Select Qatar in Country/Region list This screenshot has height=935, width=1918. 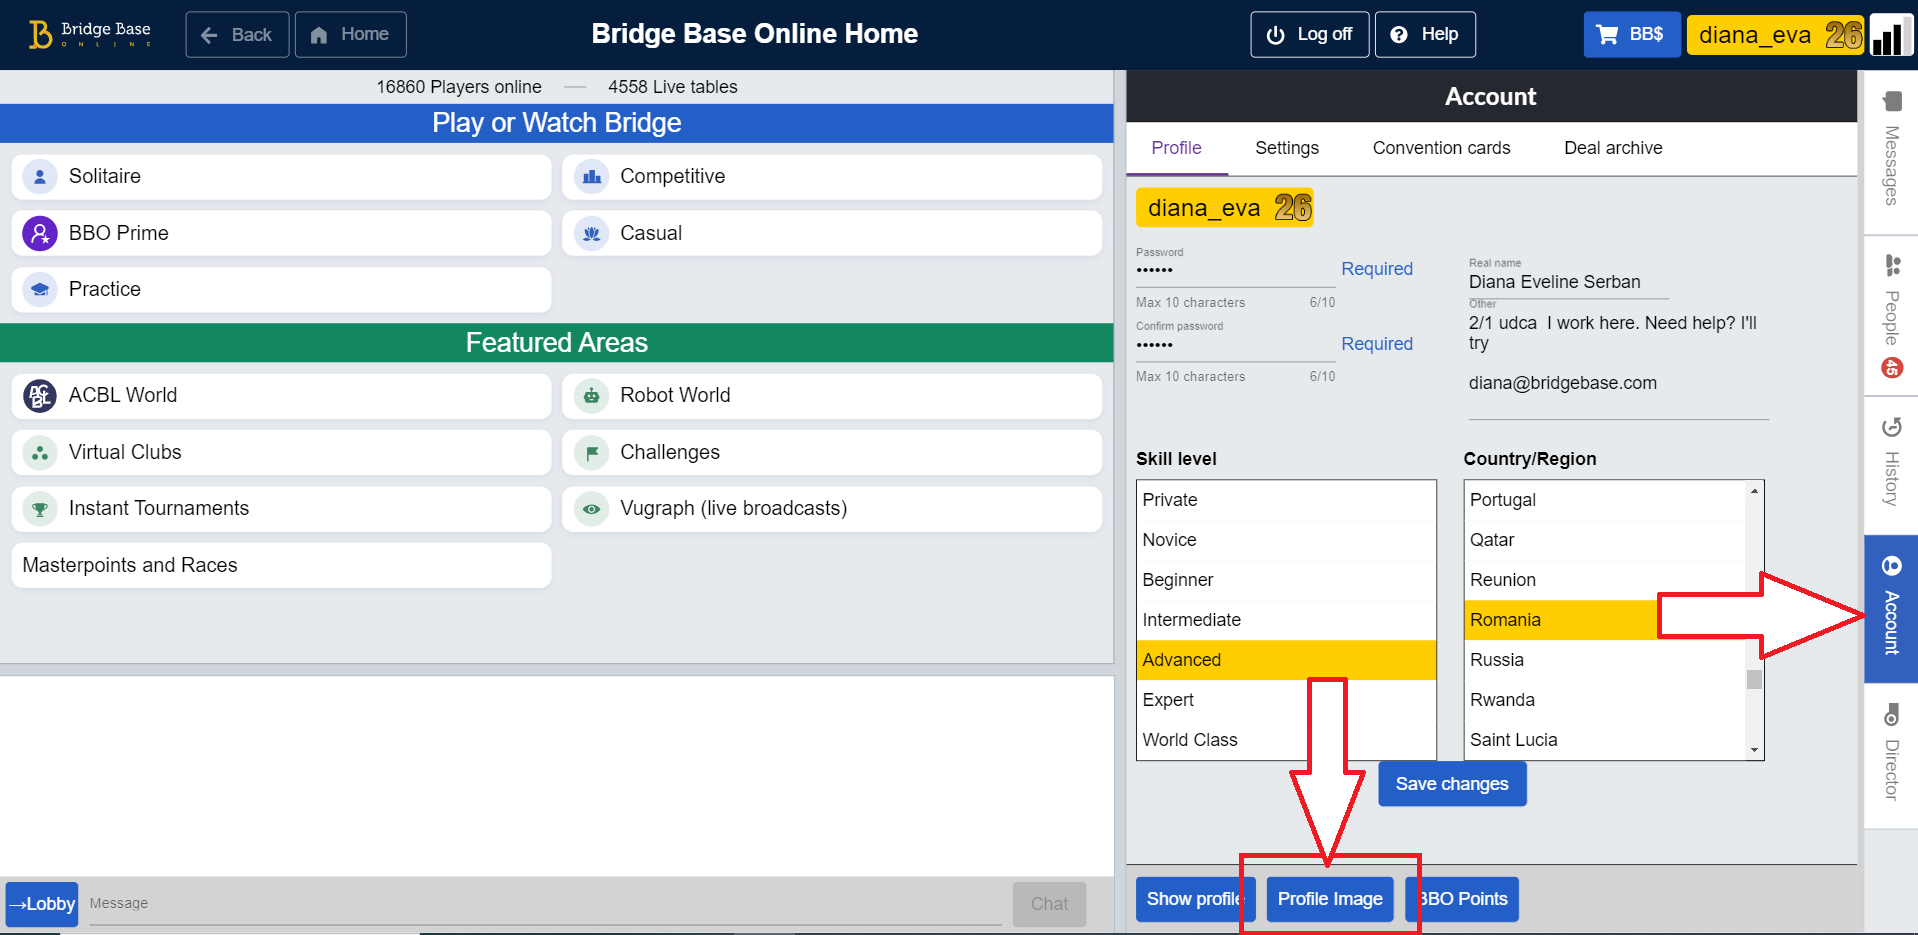[x=1605, y=540]
